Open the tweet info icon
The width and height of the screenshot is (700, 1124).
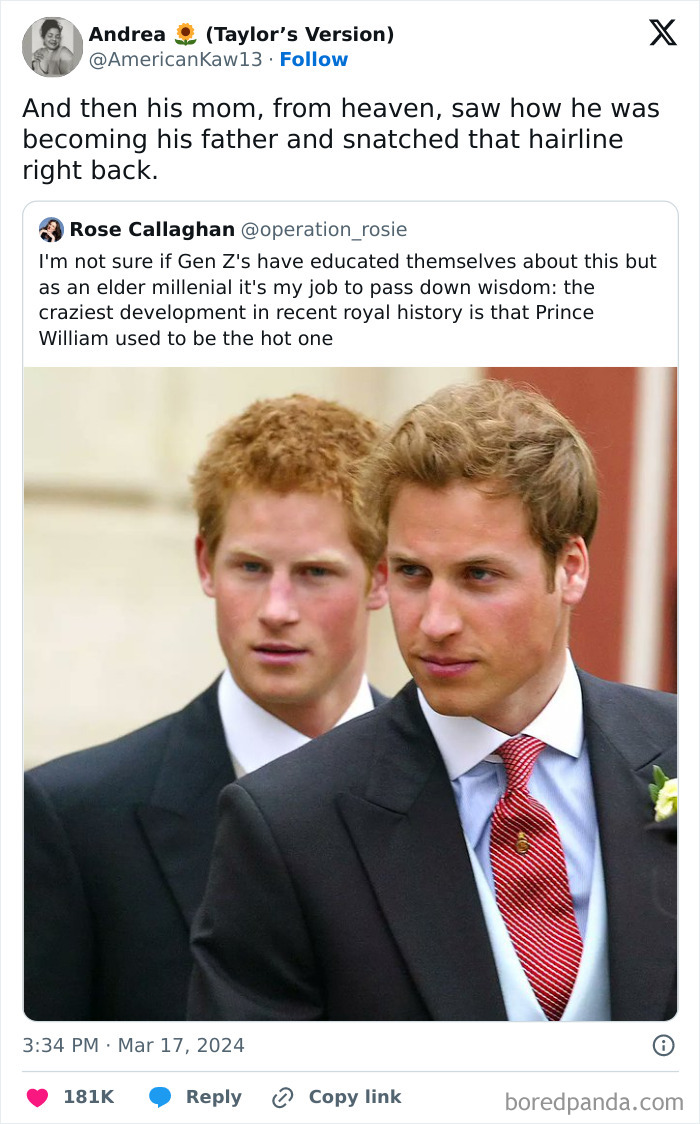coord(662,1046)
